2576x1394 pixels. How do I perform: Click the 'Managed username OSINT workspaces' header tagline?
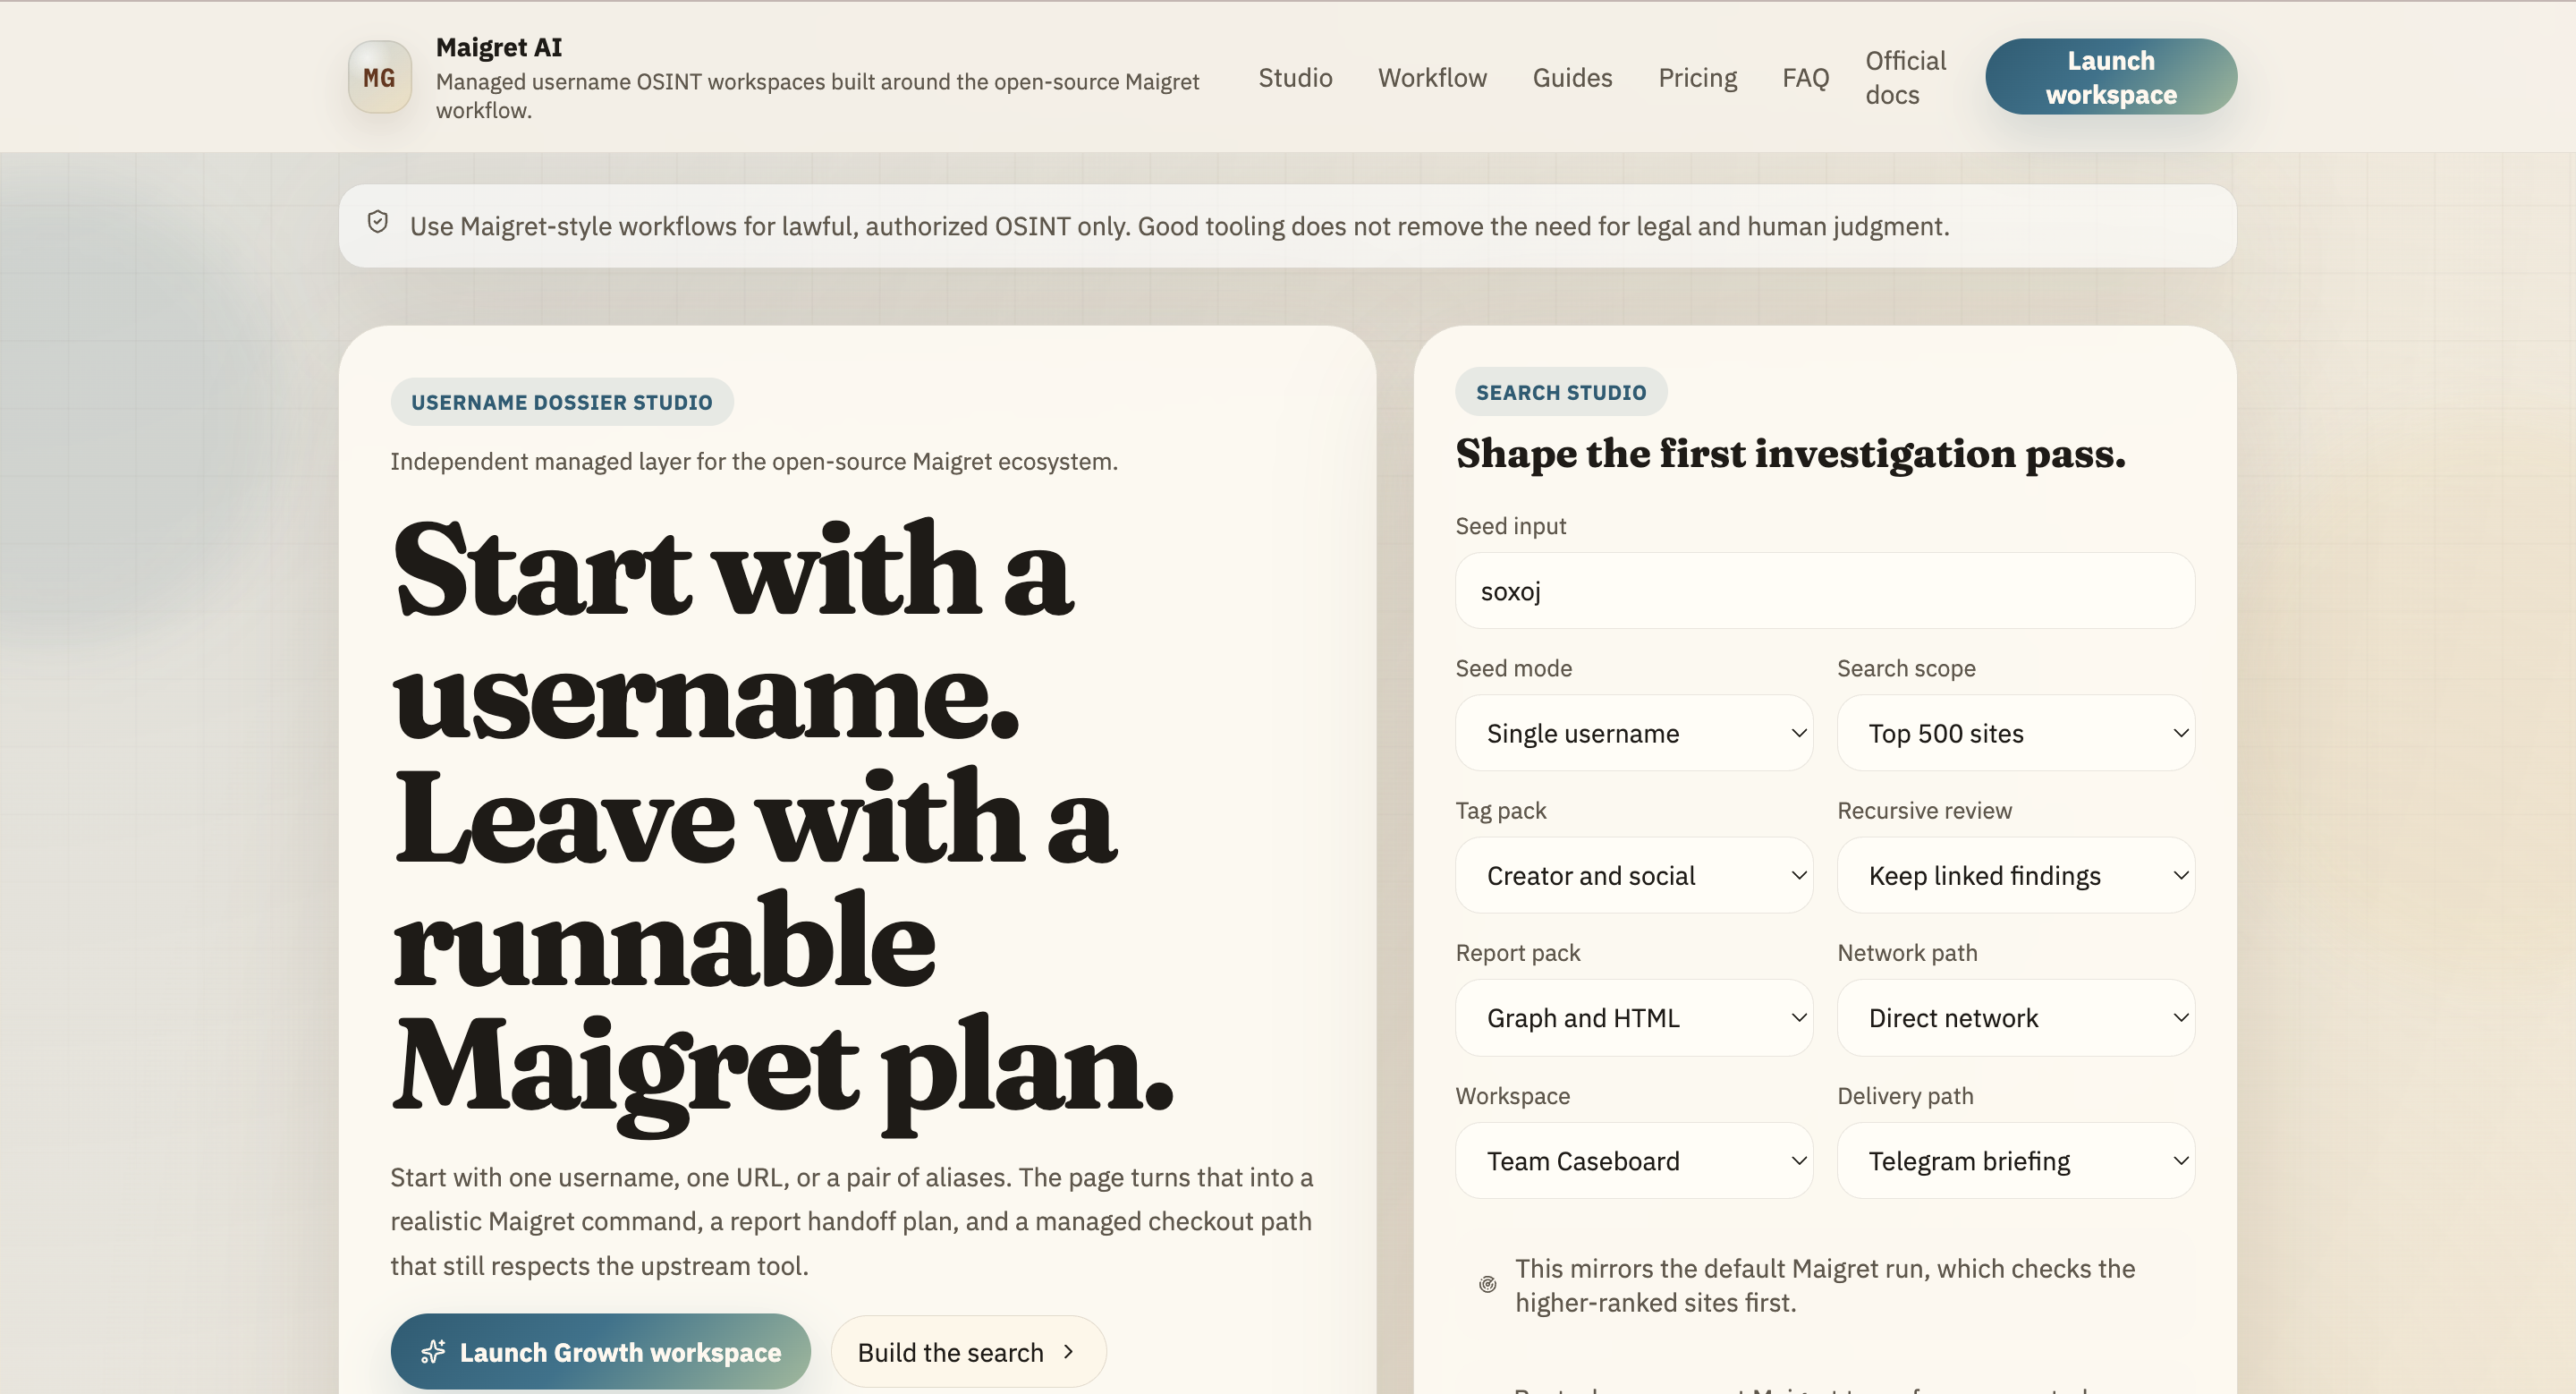click(x=817, y=96)
